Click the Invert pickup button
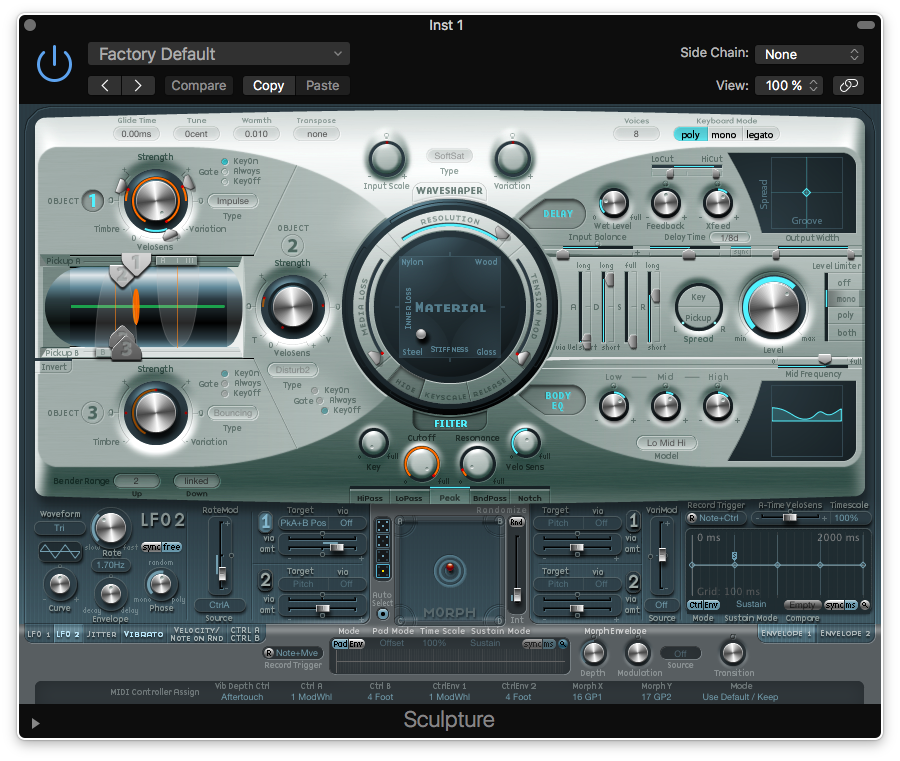This screenshot has width=900, height=761. pos(54,367)
